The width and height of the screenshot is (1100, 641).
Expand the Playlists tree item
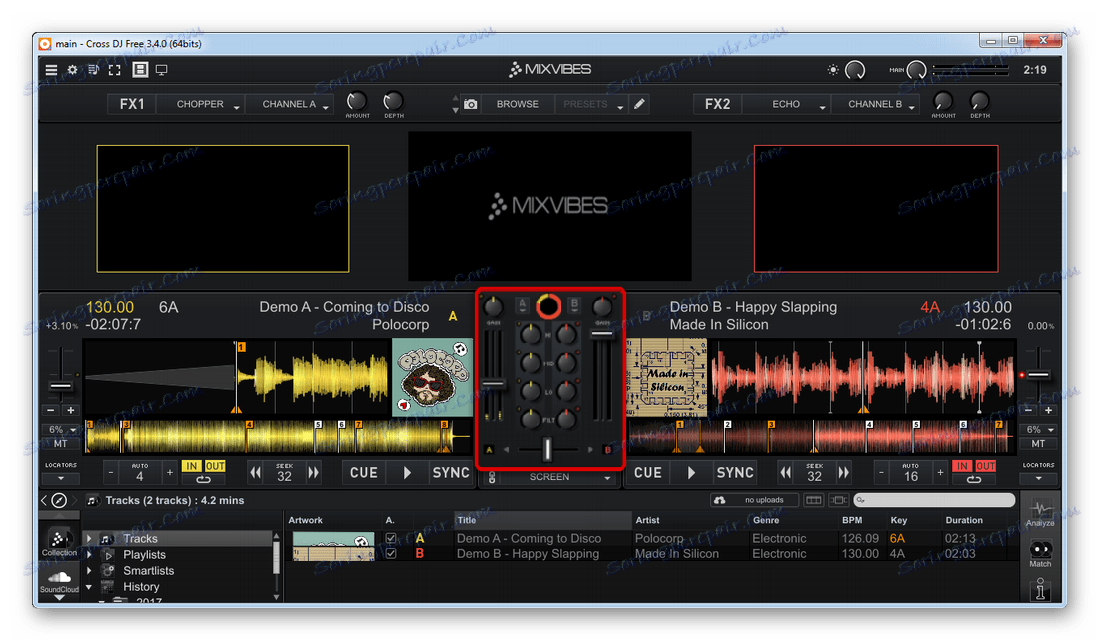click(89, 555)
